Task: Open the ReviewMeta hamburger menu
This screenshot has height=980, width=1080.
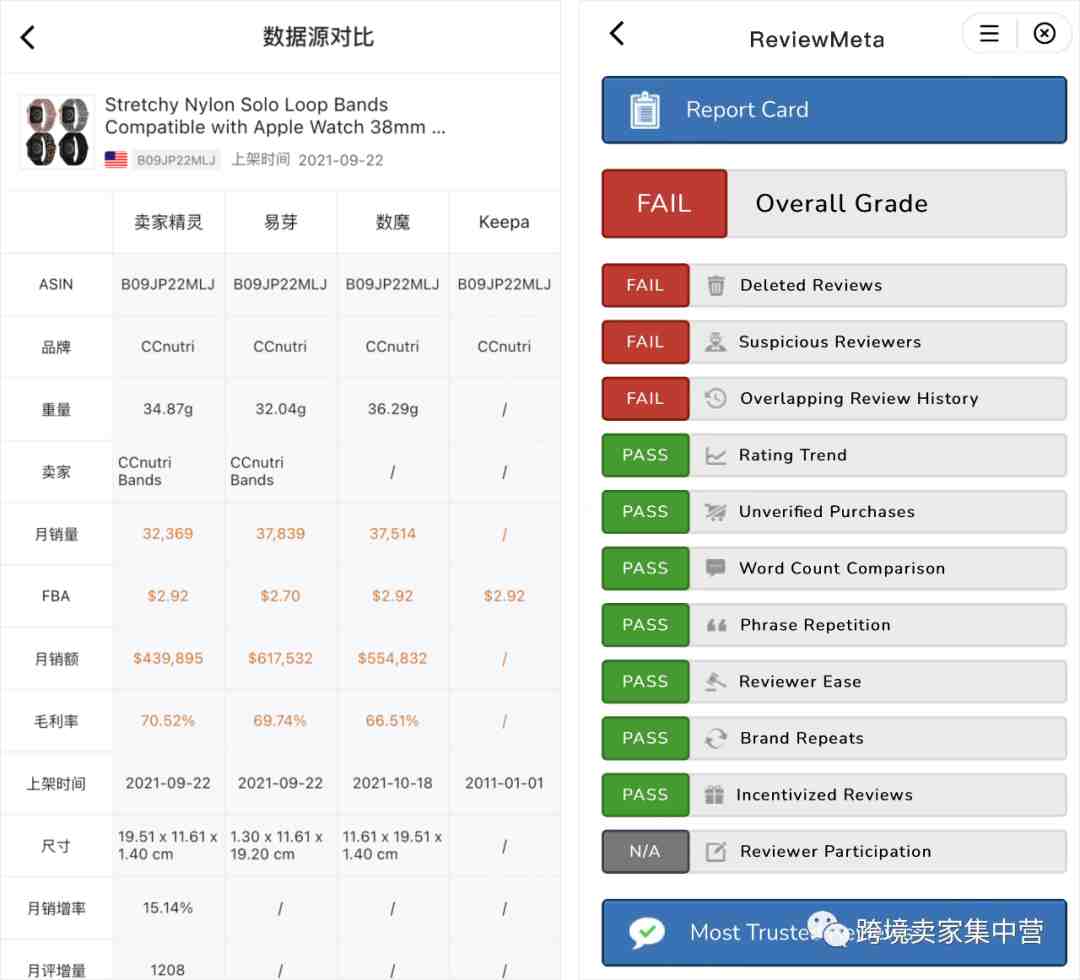Action: pos(989,33)
